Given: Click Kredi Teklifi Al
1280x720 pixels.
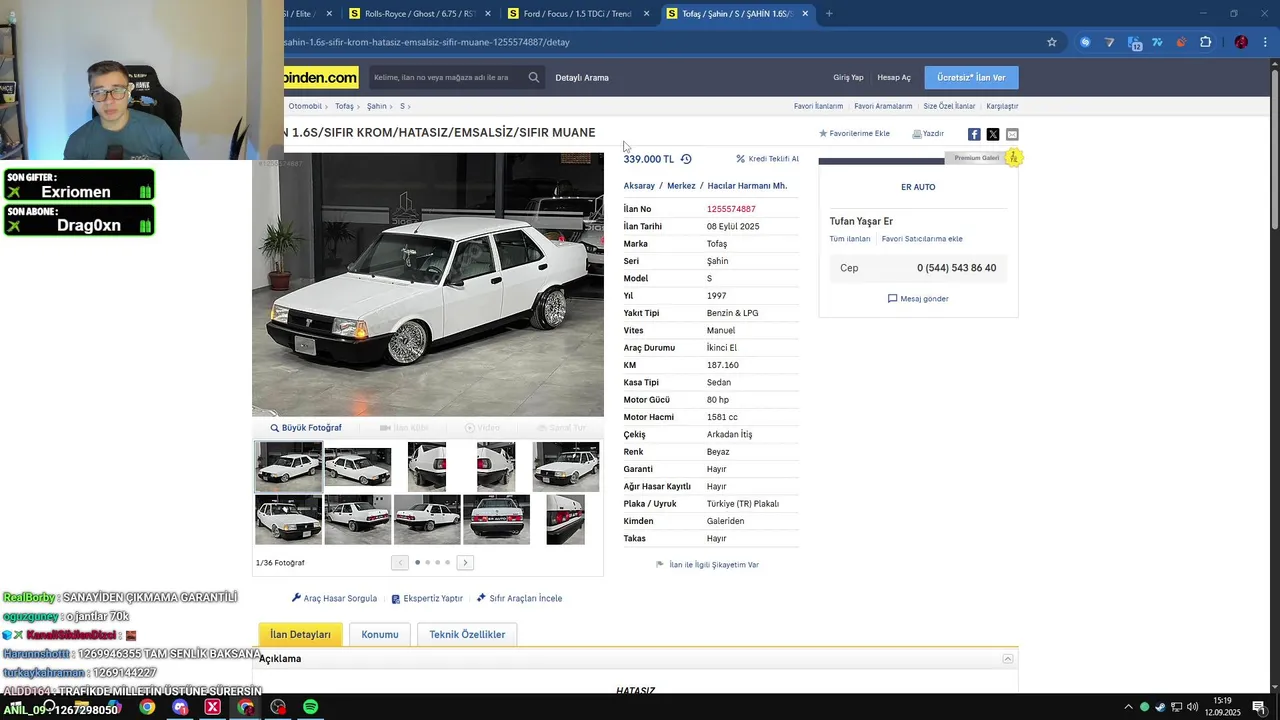Looking at the screenshot, I should pos(768,159).
